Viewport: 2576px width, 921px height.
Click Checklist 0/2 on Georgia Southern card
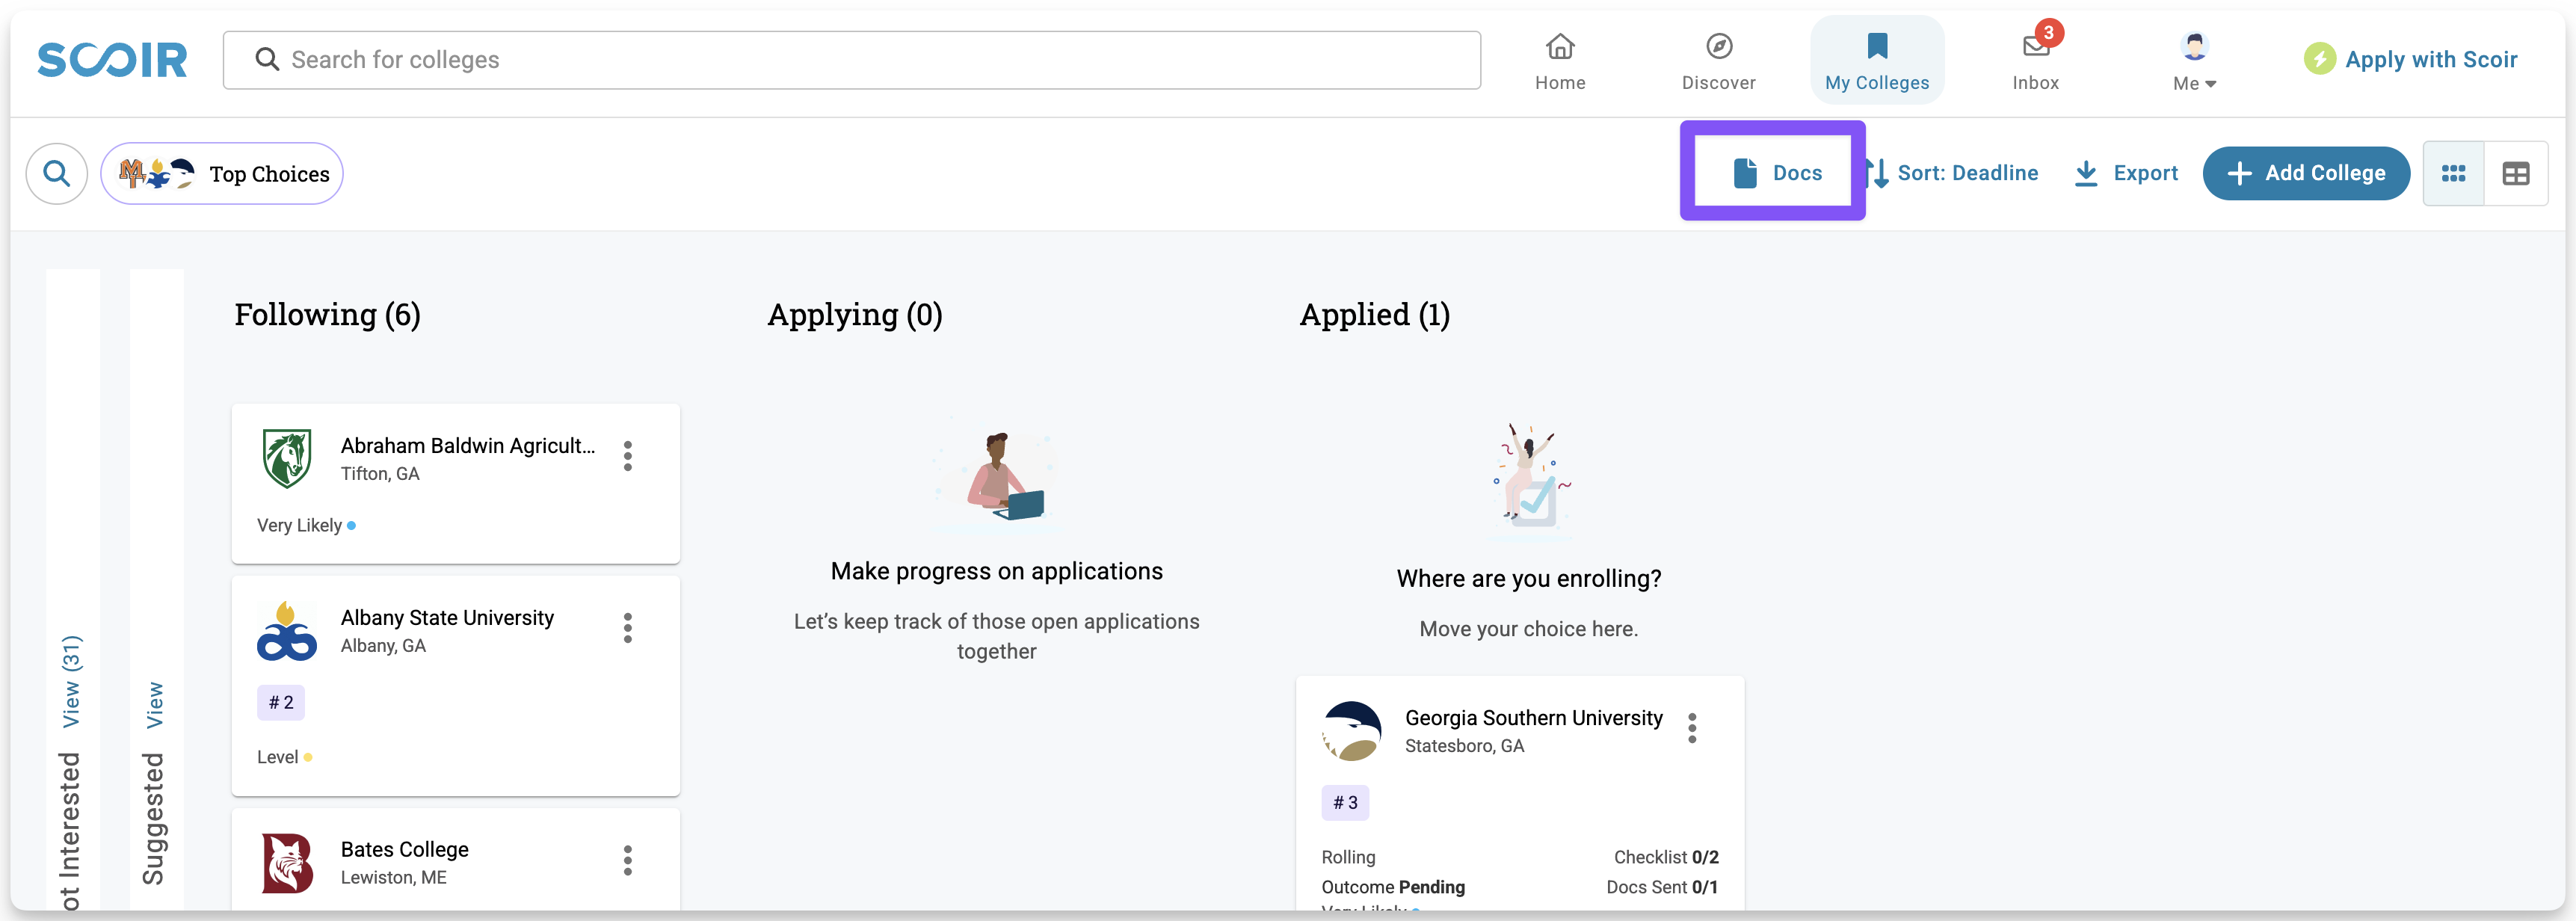coord(1666,858)
